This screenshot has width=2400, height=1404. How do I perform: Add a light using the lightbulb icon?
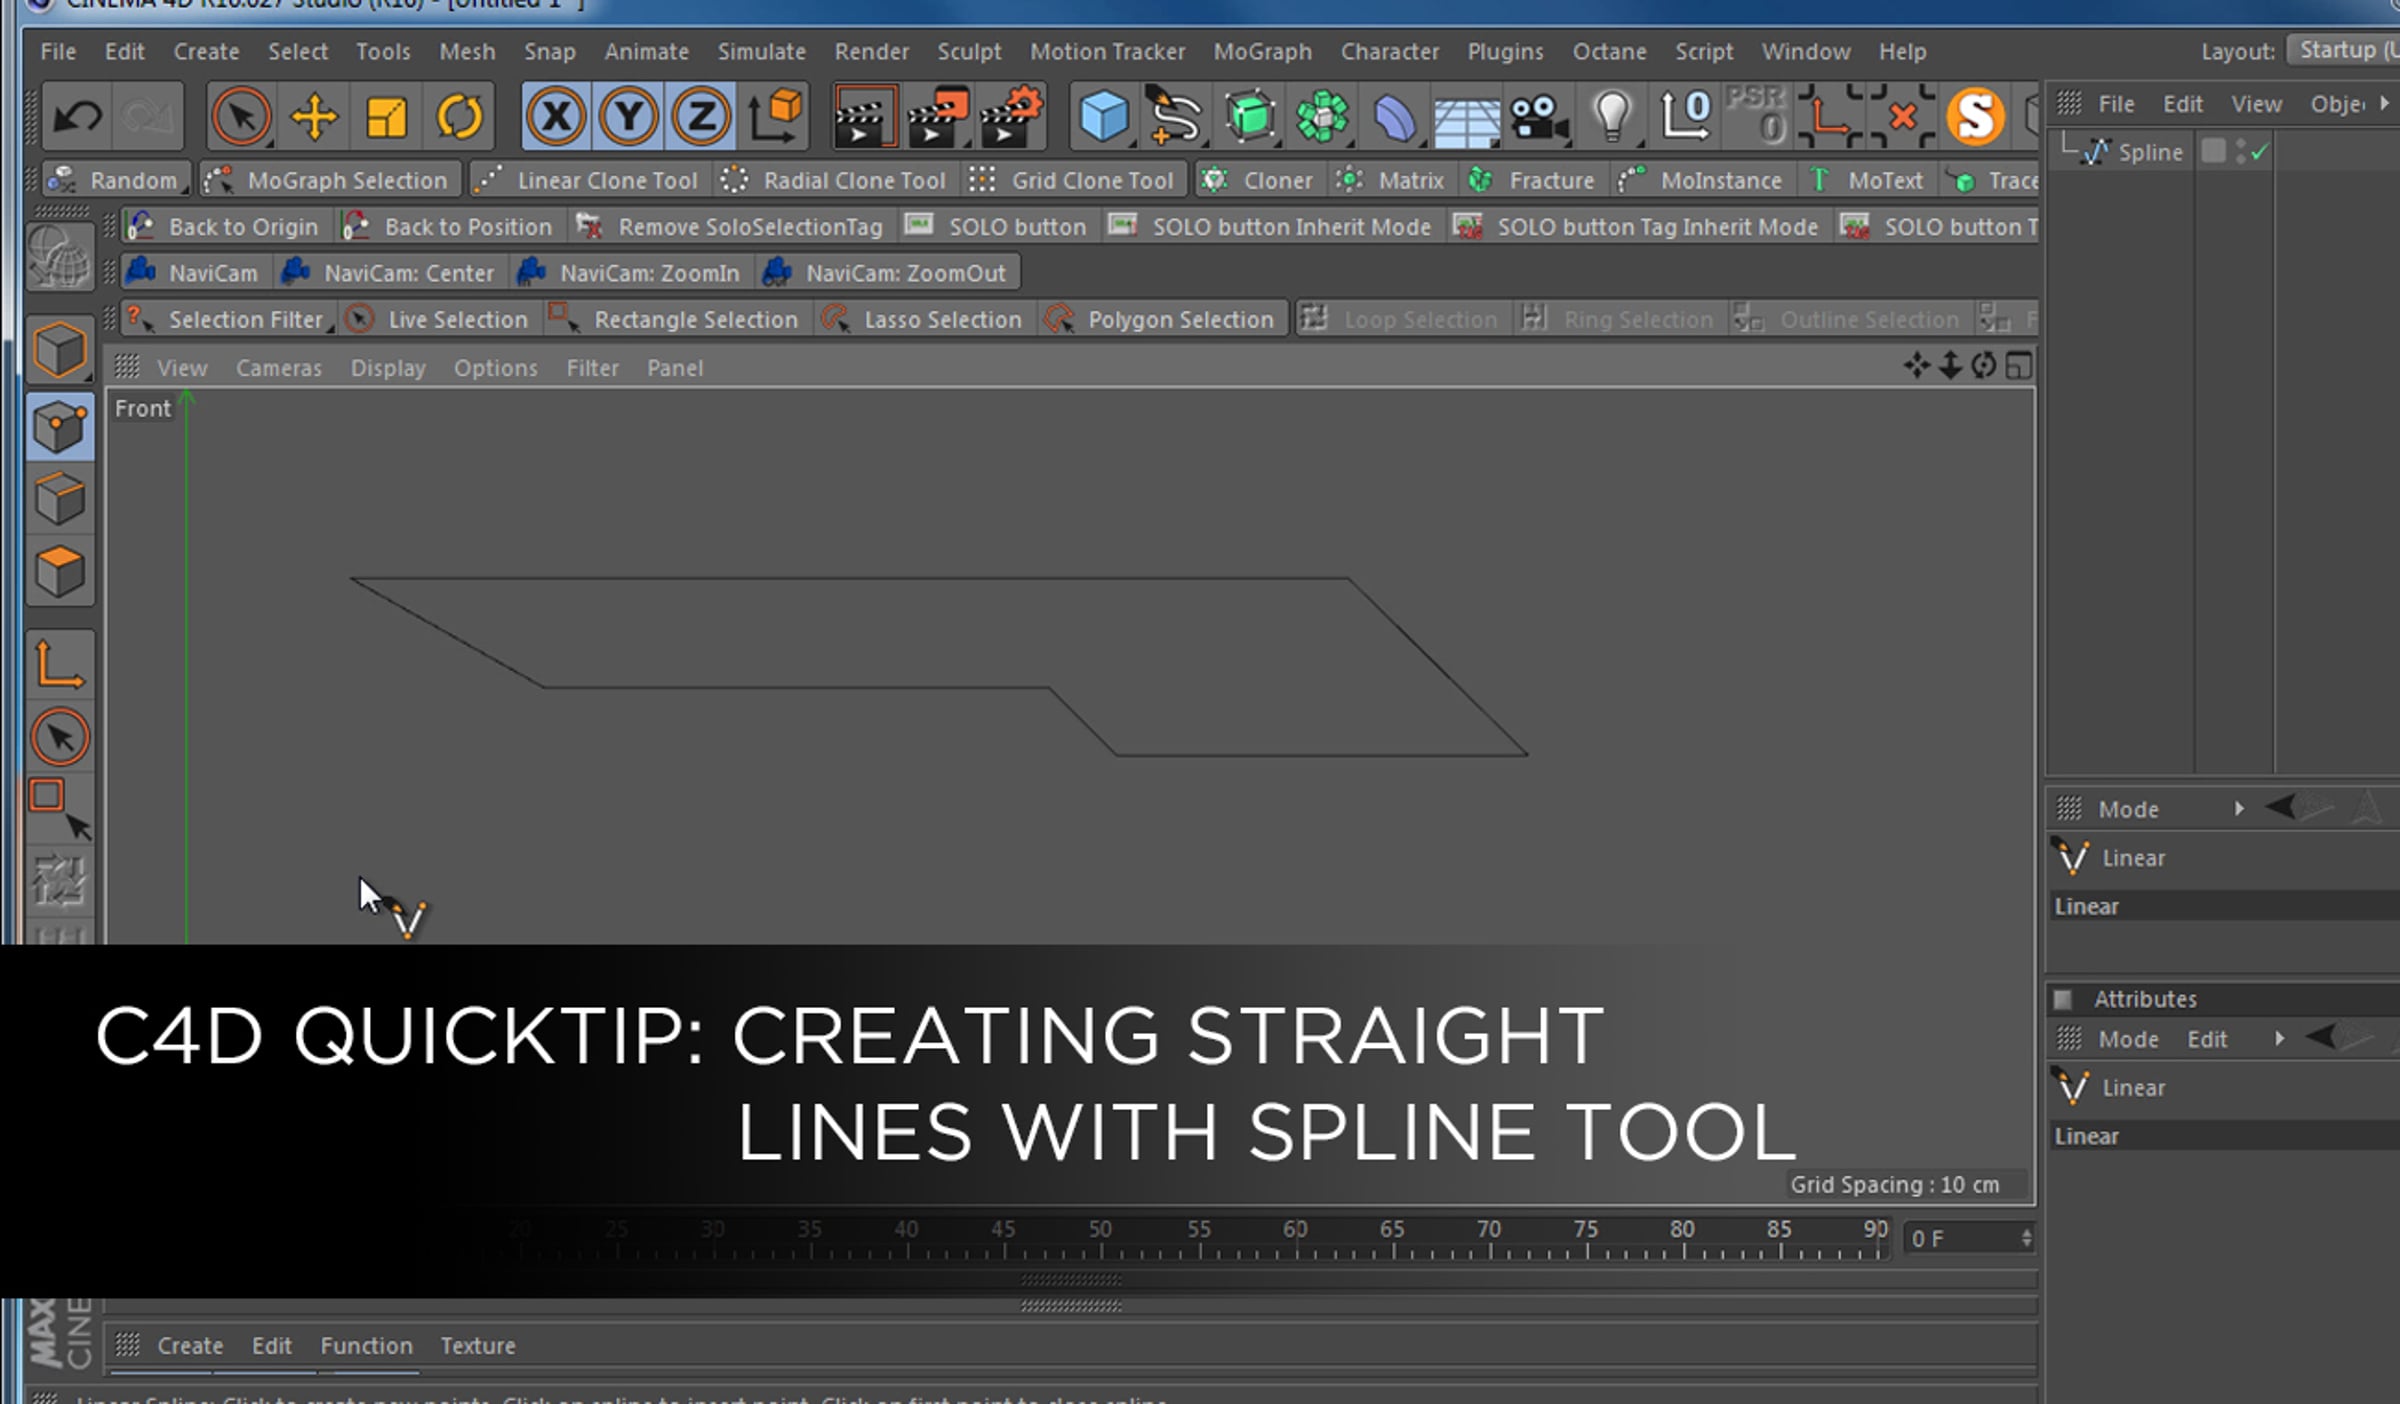tap(1612, 117)
